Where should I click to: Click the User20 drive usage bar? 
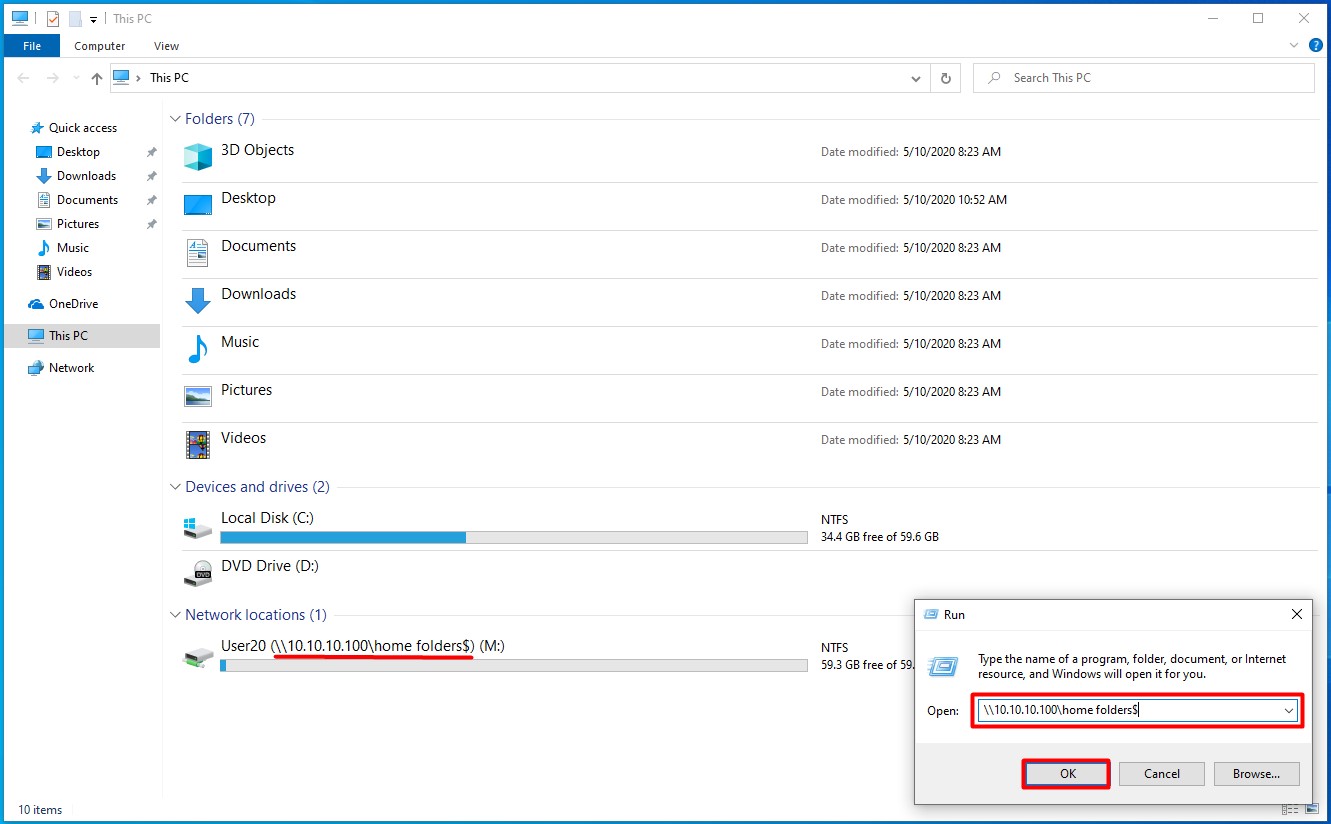pyautogui.click(x=514, y=665)
